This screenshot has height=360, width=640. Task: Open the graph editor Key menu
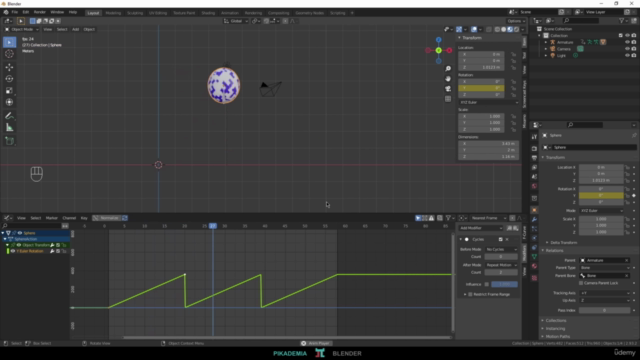click(84, 218)
